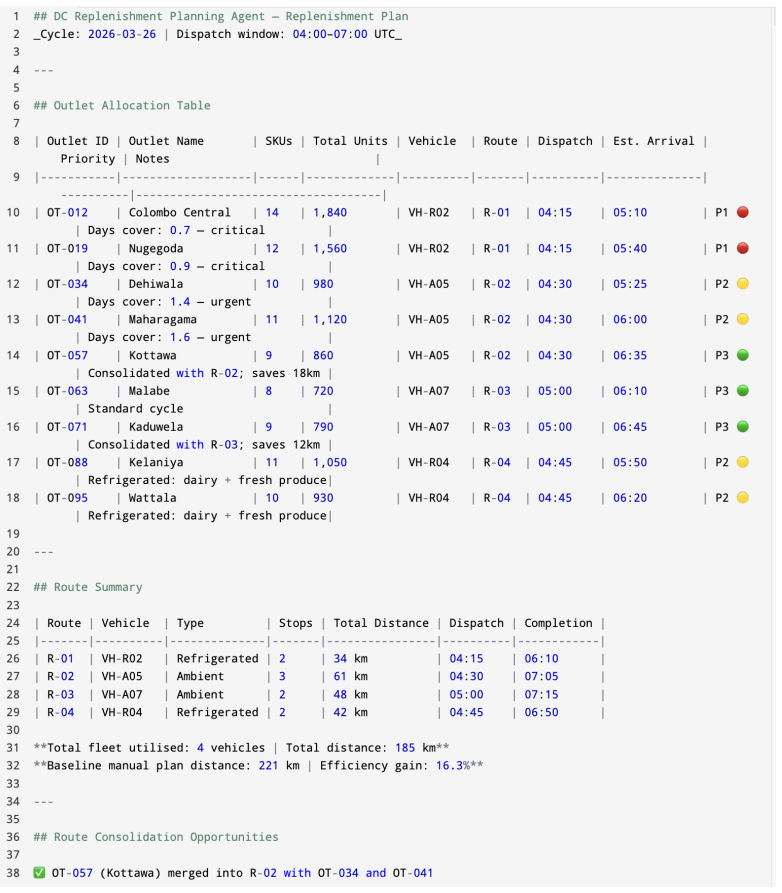
Task: Click completion time 06:50 for R-04
Action: coord(541,712)
